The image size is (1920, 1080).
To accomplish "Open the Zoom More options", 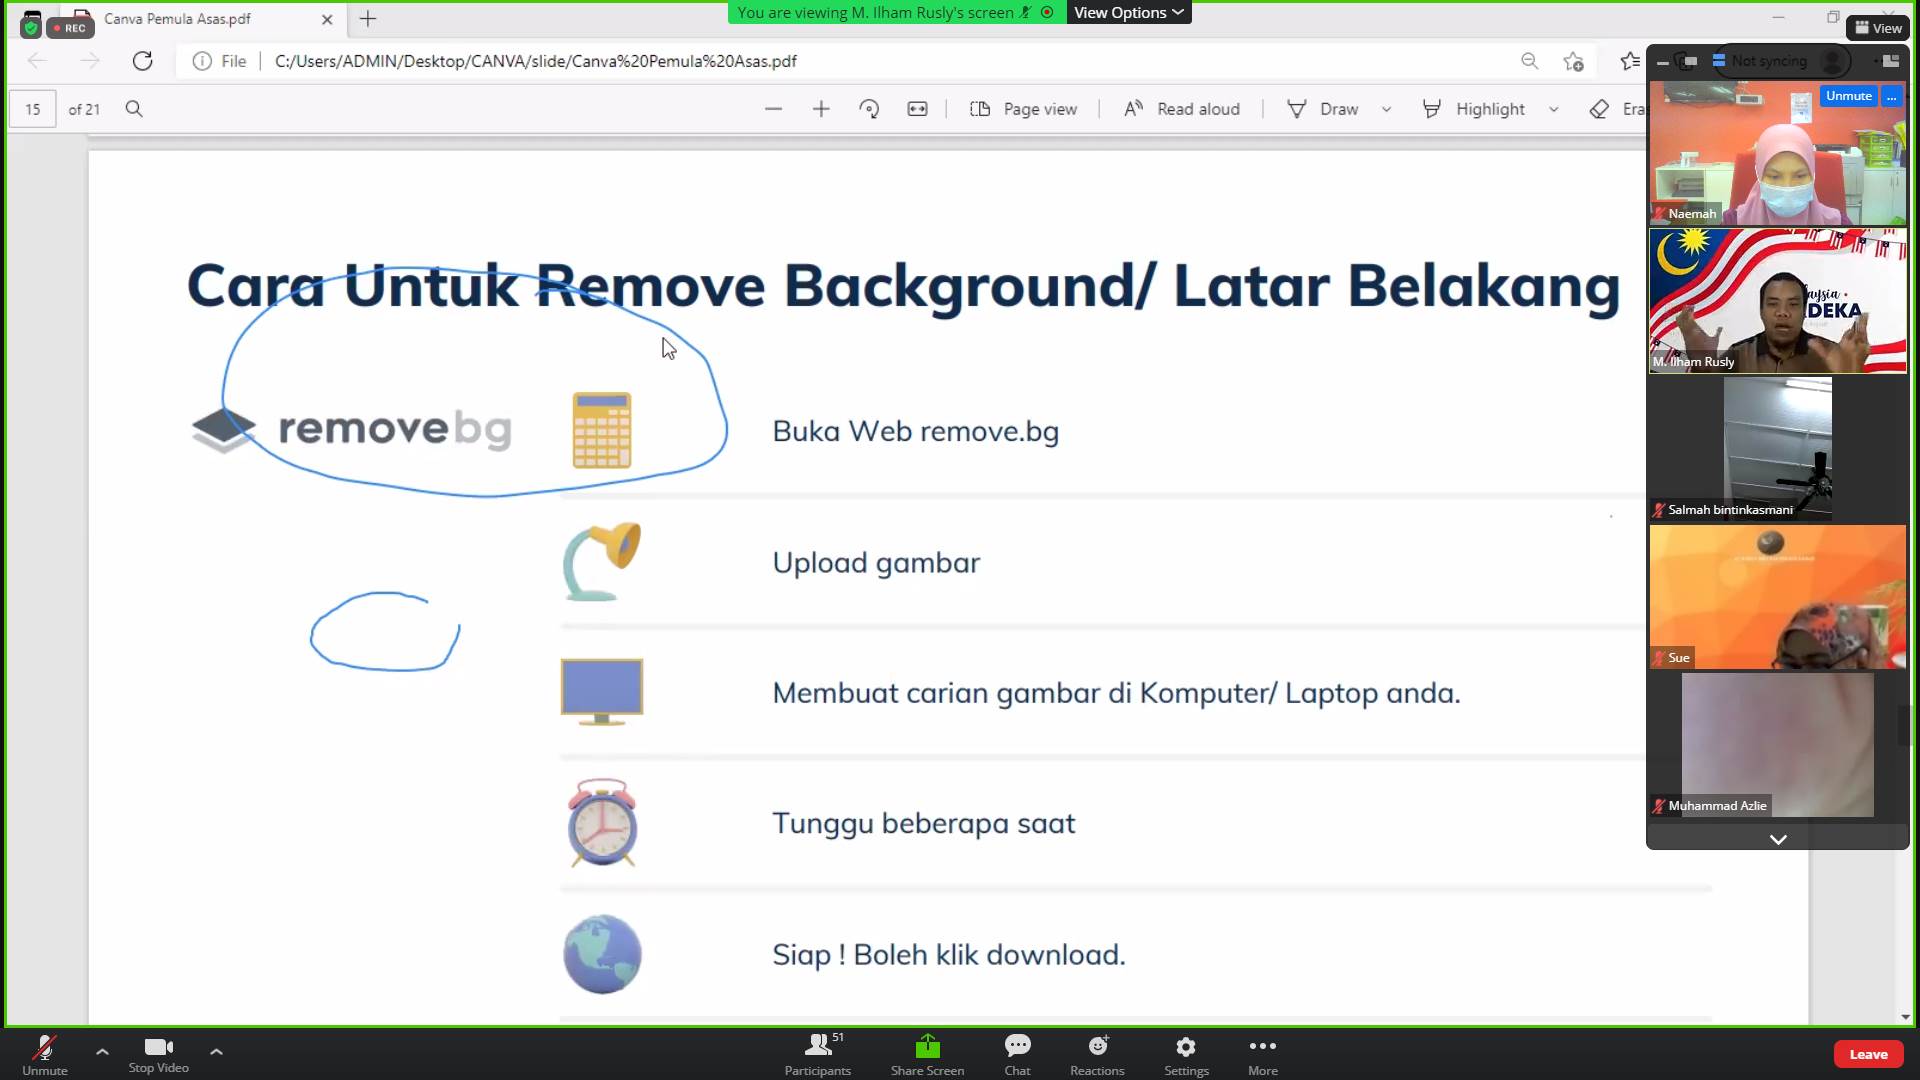I will tap(1263, 1054).
